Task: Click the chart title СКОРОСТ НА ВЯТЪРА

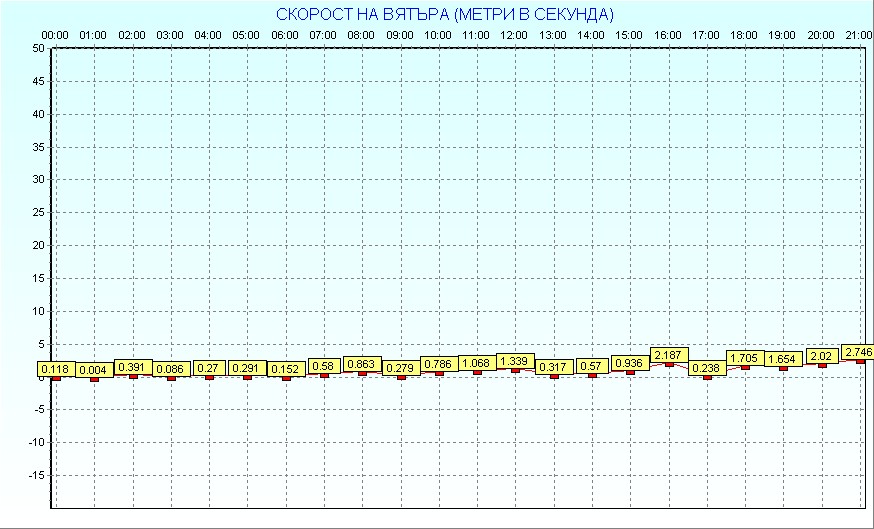Action: pos(444,14)
